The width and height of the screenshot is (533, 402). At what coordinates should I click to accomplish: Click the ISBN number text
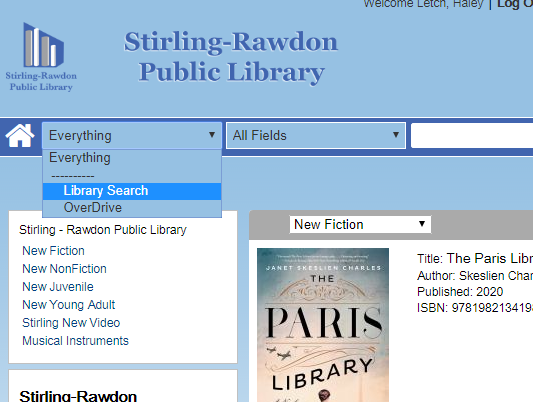[475, 308]
